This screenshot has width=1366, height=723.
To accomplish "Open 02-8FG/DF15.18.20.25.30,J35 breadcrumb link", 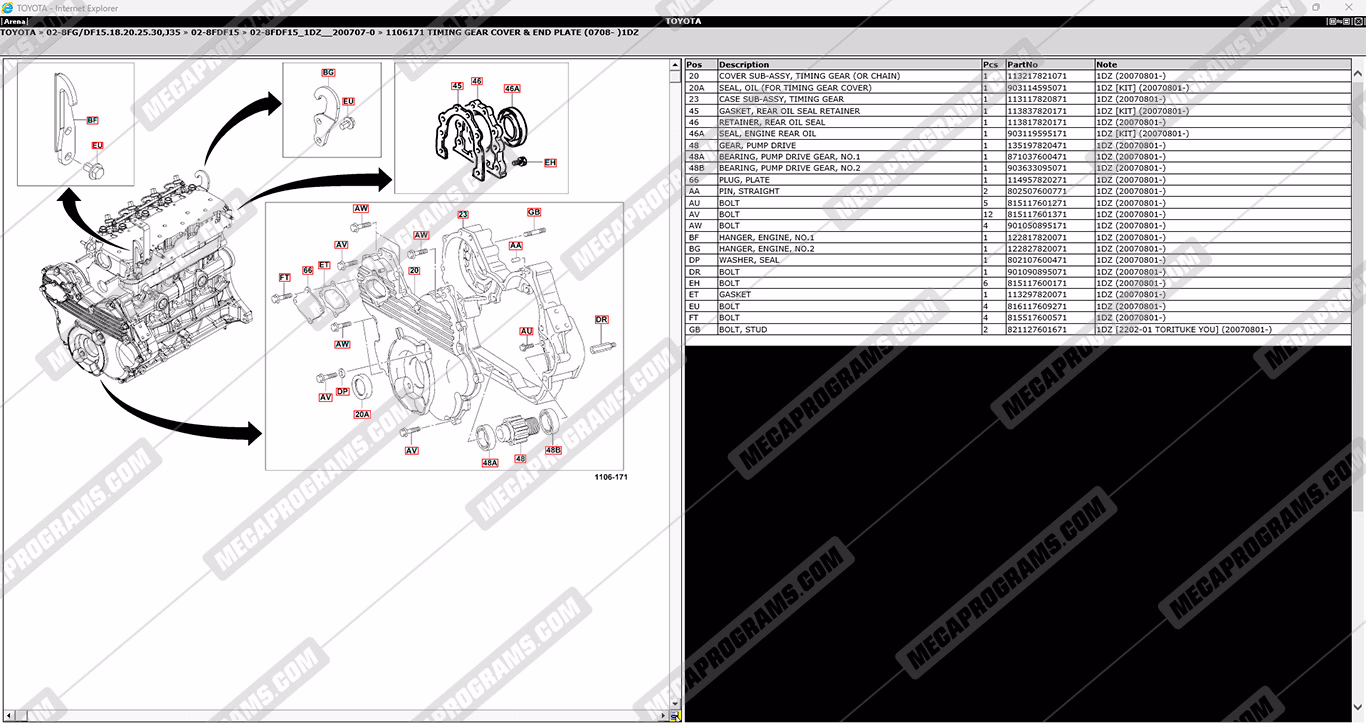I will 114,33.
